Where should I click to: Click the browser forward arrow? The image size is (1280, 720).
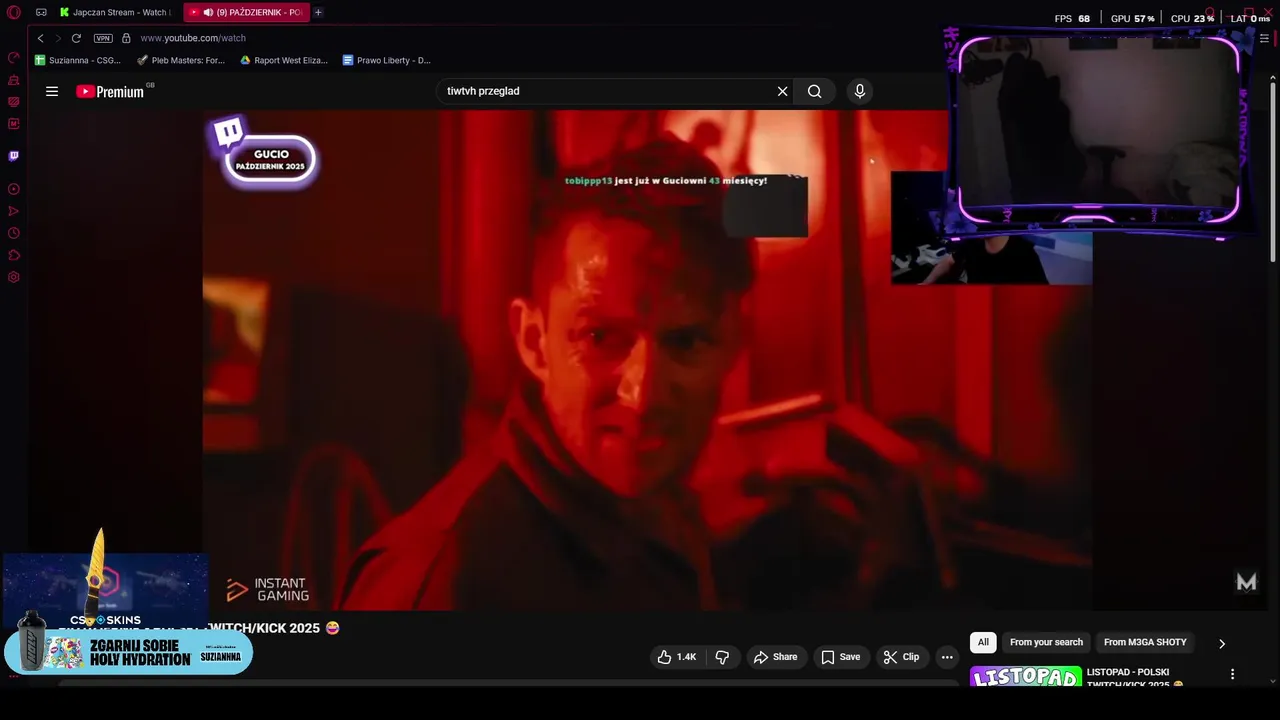click(x=57, y=38)
